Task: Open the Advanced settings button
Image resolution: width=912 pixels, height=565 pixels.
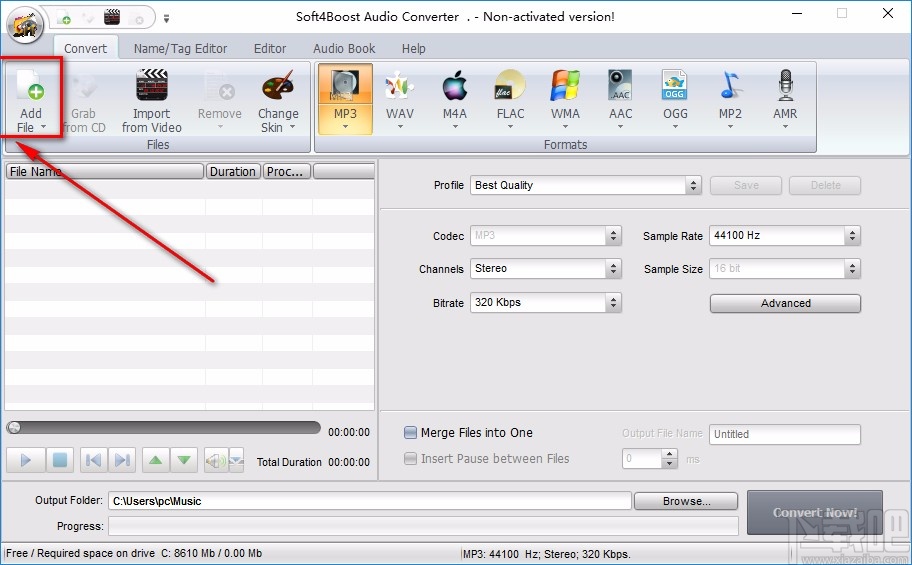Action: pyautogui.click(x=785, y=303)
